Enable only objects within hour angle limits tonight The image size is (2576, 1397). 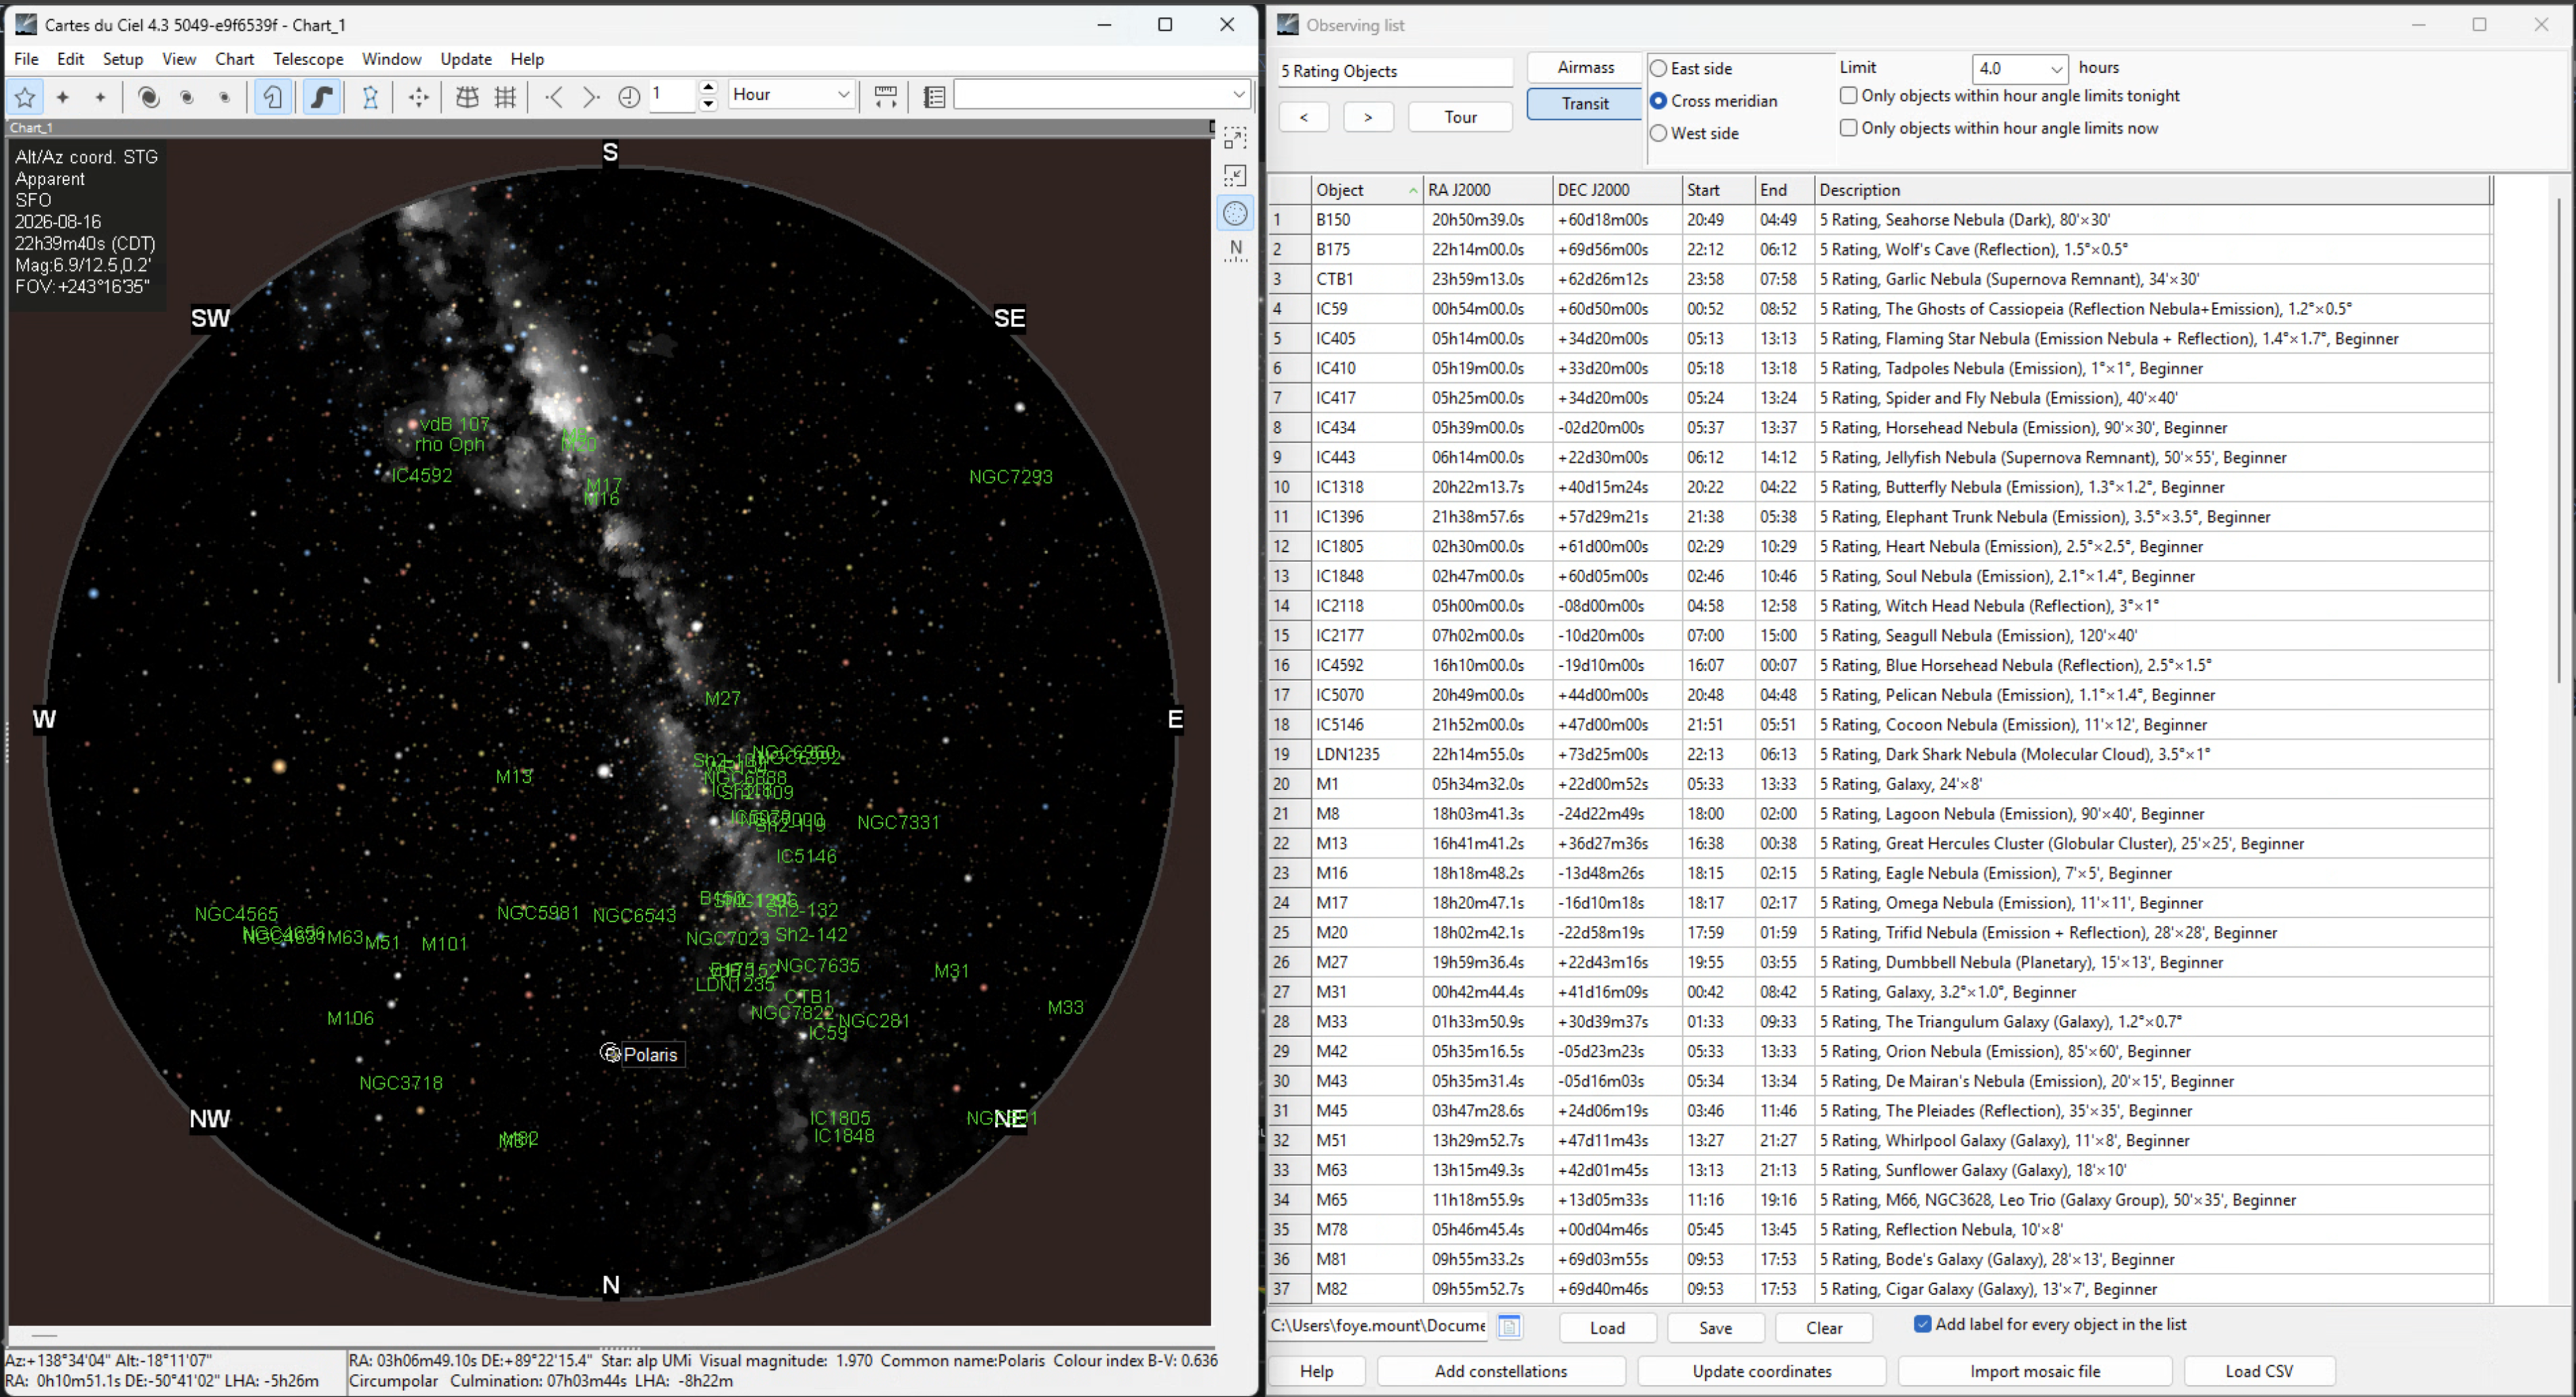click(1849, 96)
